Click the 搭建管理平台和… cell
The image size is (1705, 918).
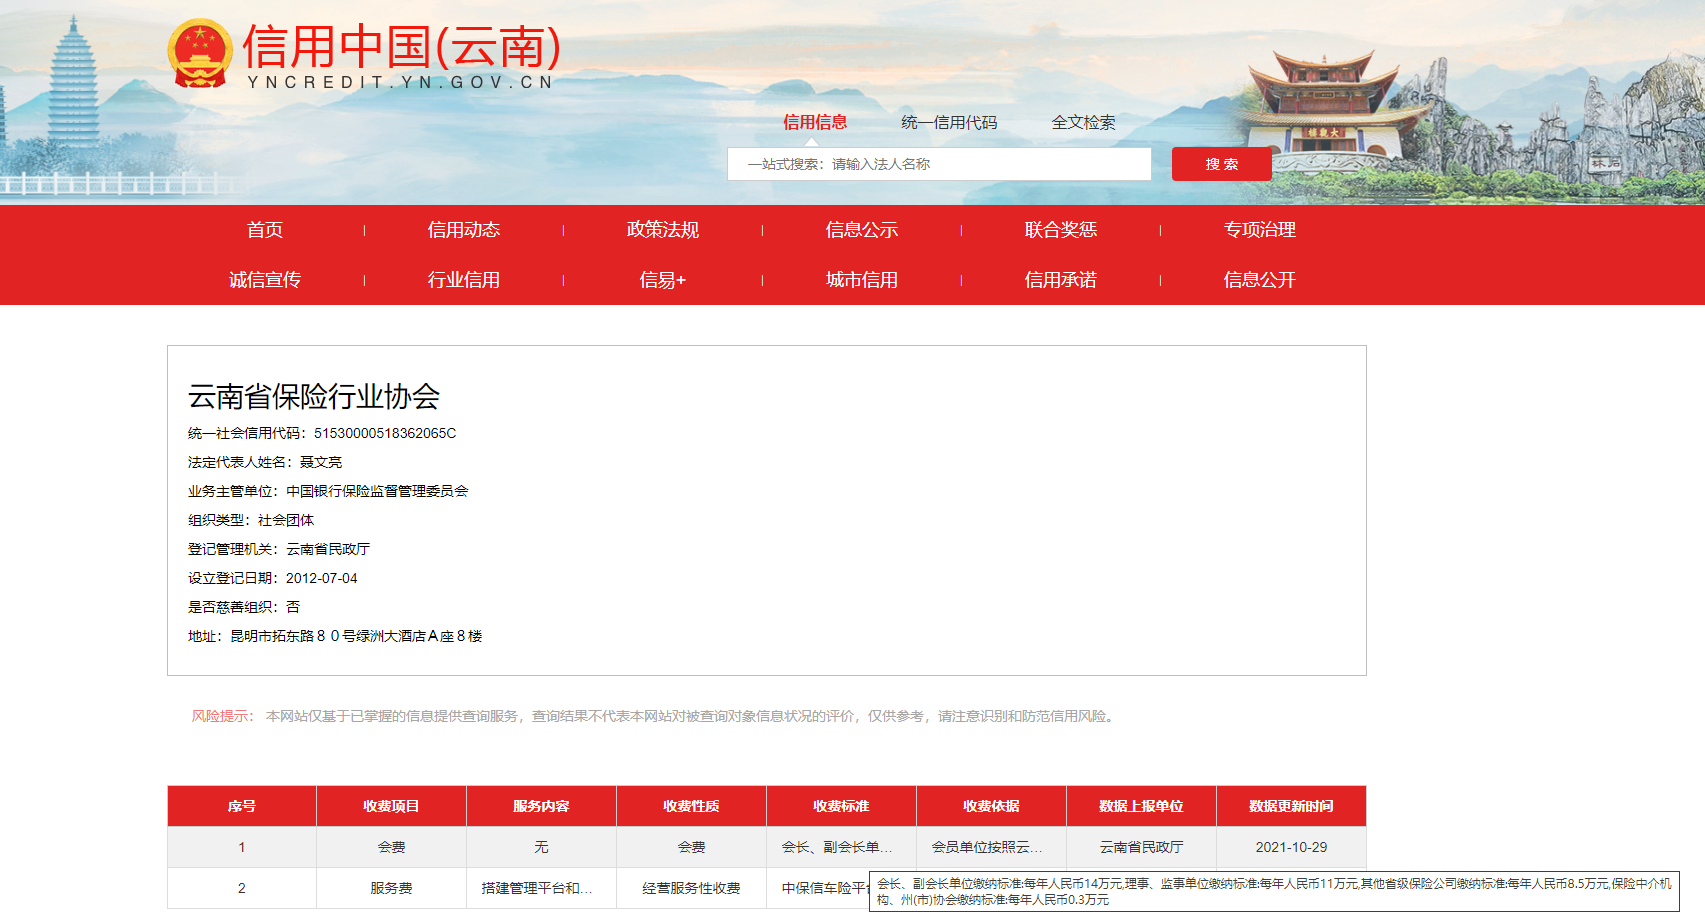tap(542, 888)
